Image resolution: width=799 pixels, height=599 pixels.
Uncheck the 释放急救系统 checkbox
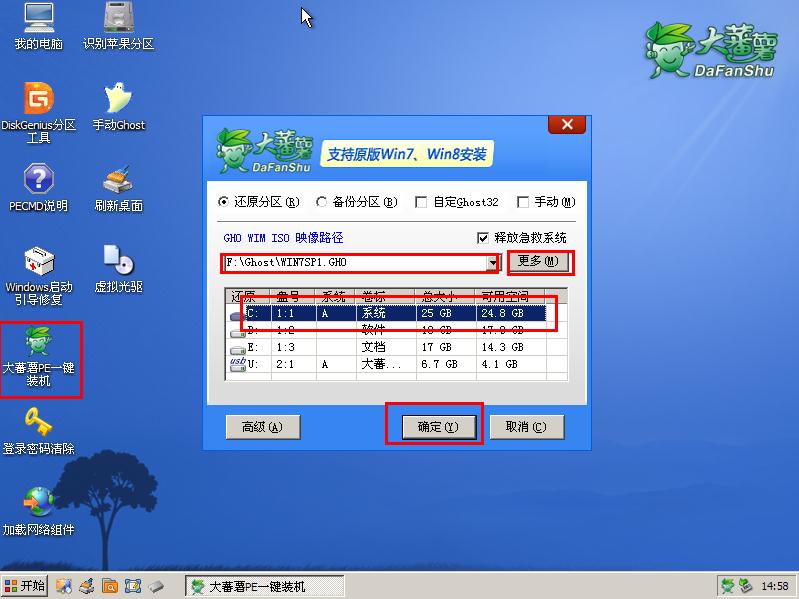point(484,238)
